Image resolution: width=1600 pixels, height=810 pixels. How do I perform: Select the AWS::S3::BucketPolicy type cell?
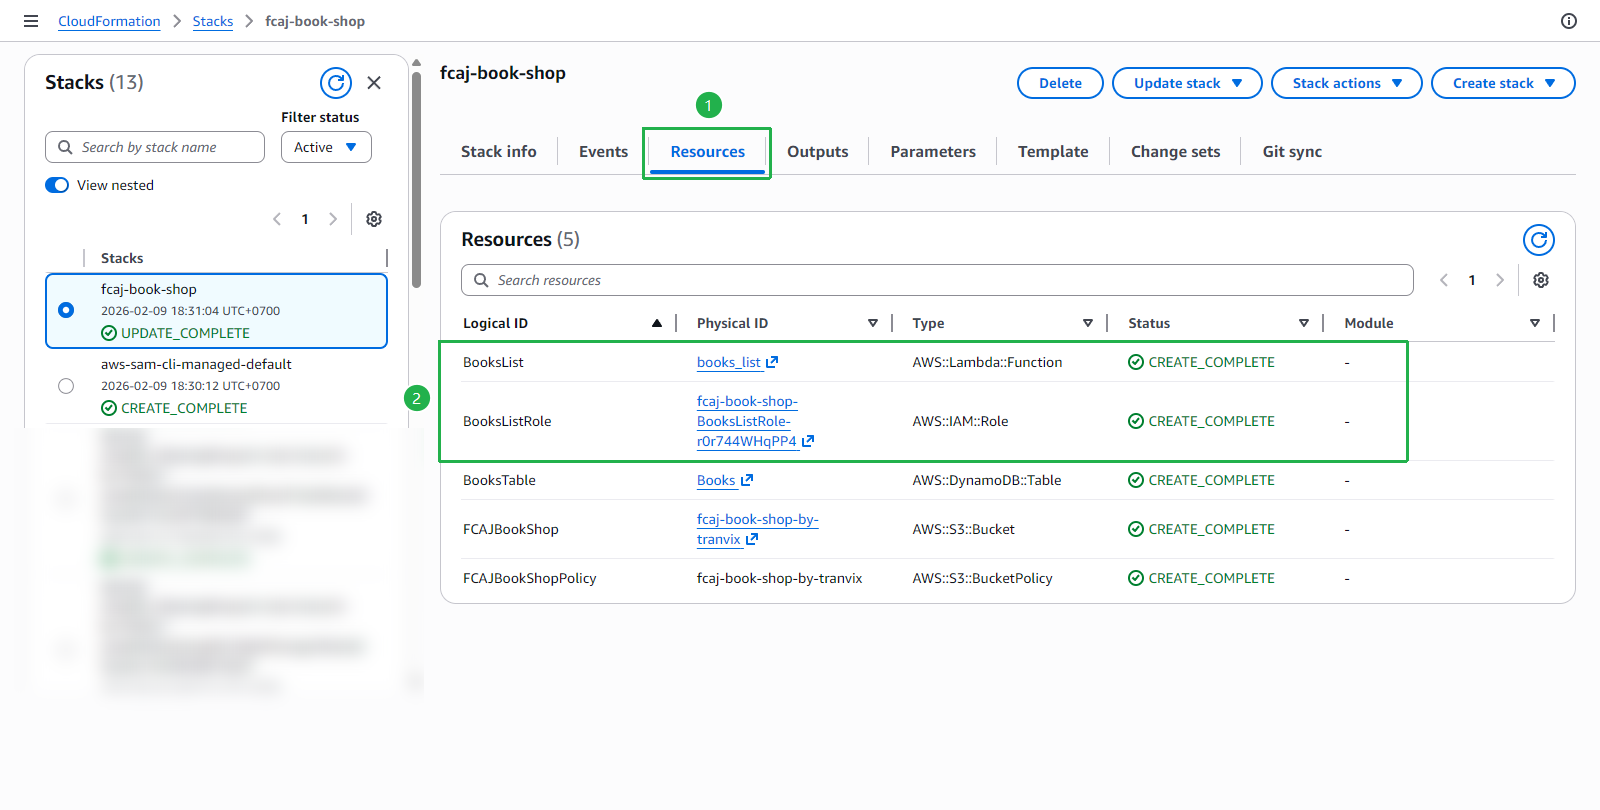[982, 578]
